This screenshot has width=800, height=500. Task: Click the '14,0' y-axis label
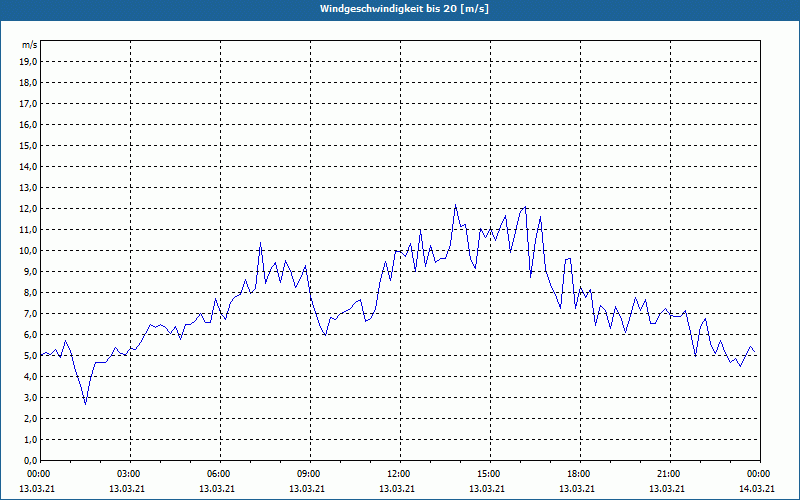pos(28,167)
